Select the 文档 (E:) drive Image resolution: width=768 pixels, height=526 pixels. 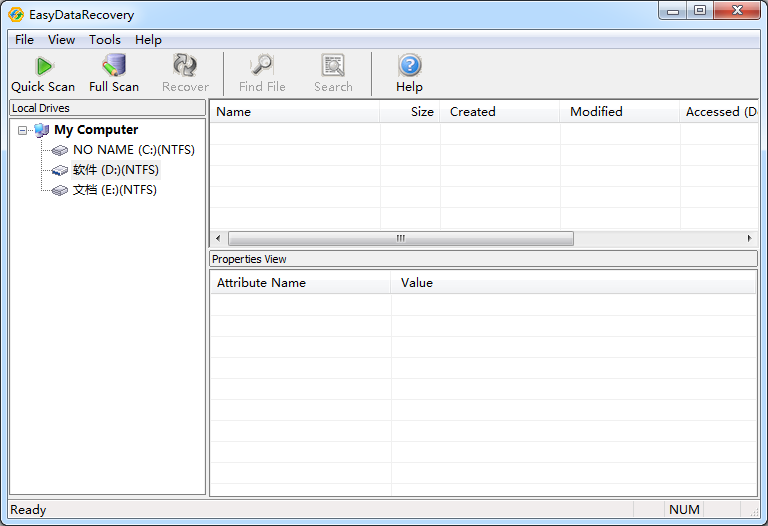pos(114,190)
